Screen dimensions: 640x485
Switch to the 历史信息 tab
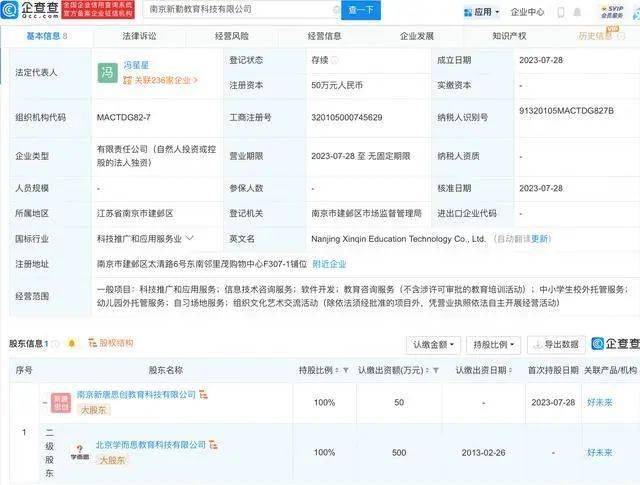click(x=601, y=36)
